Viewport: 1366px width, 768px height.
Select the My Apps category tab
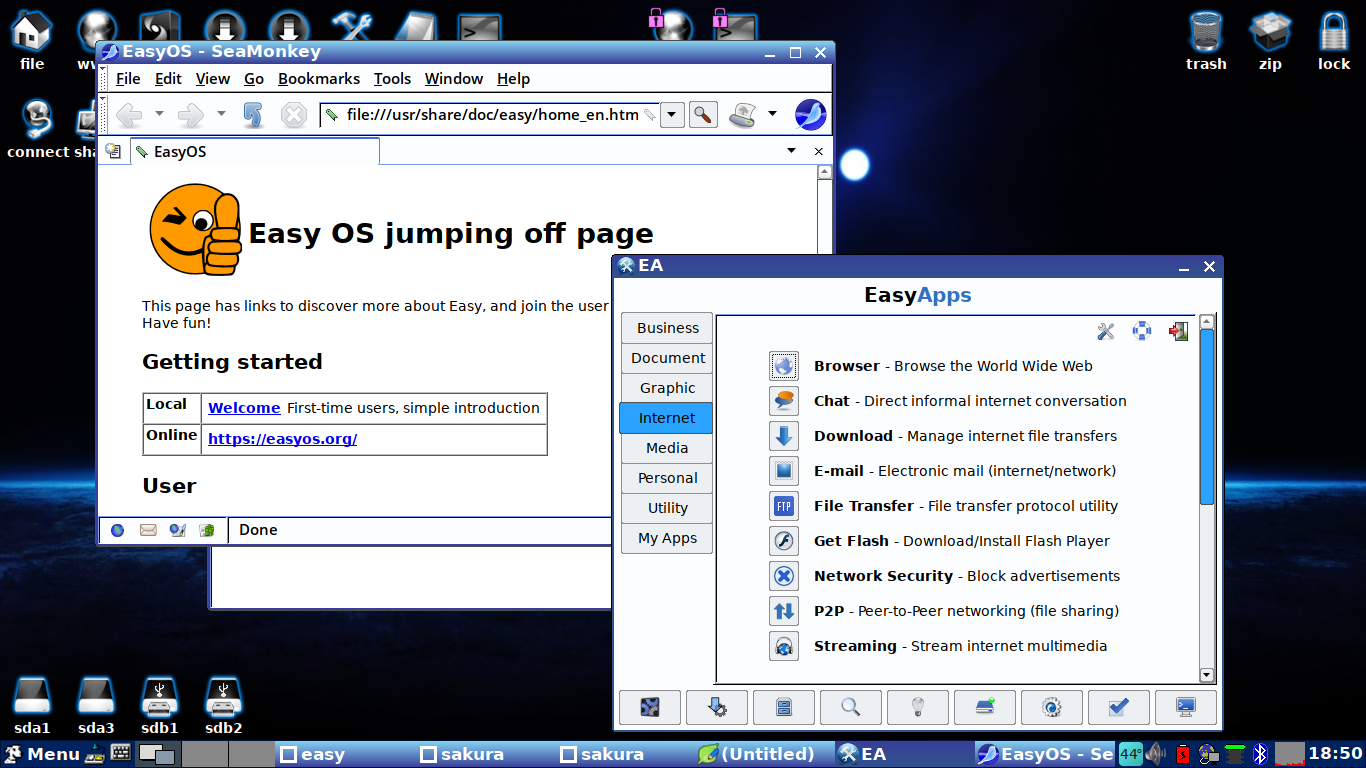667,538
